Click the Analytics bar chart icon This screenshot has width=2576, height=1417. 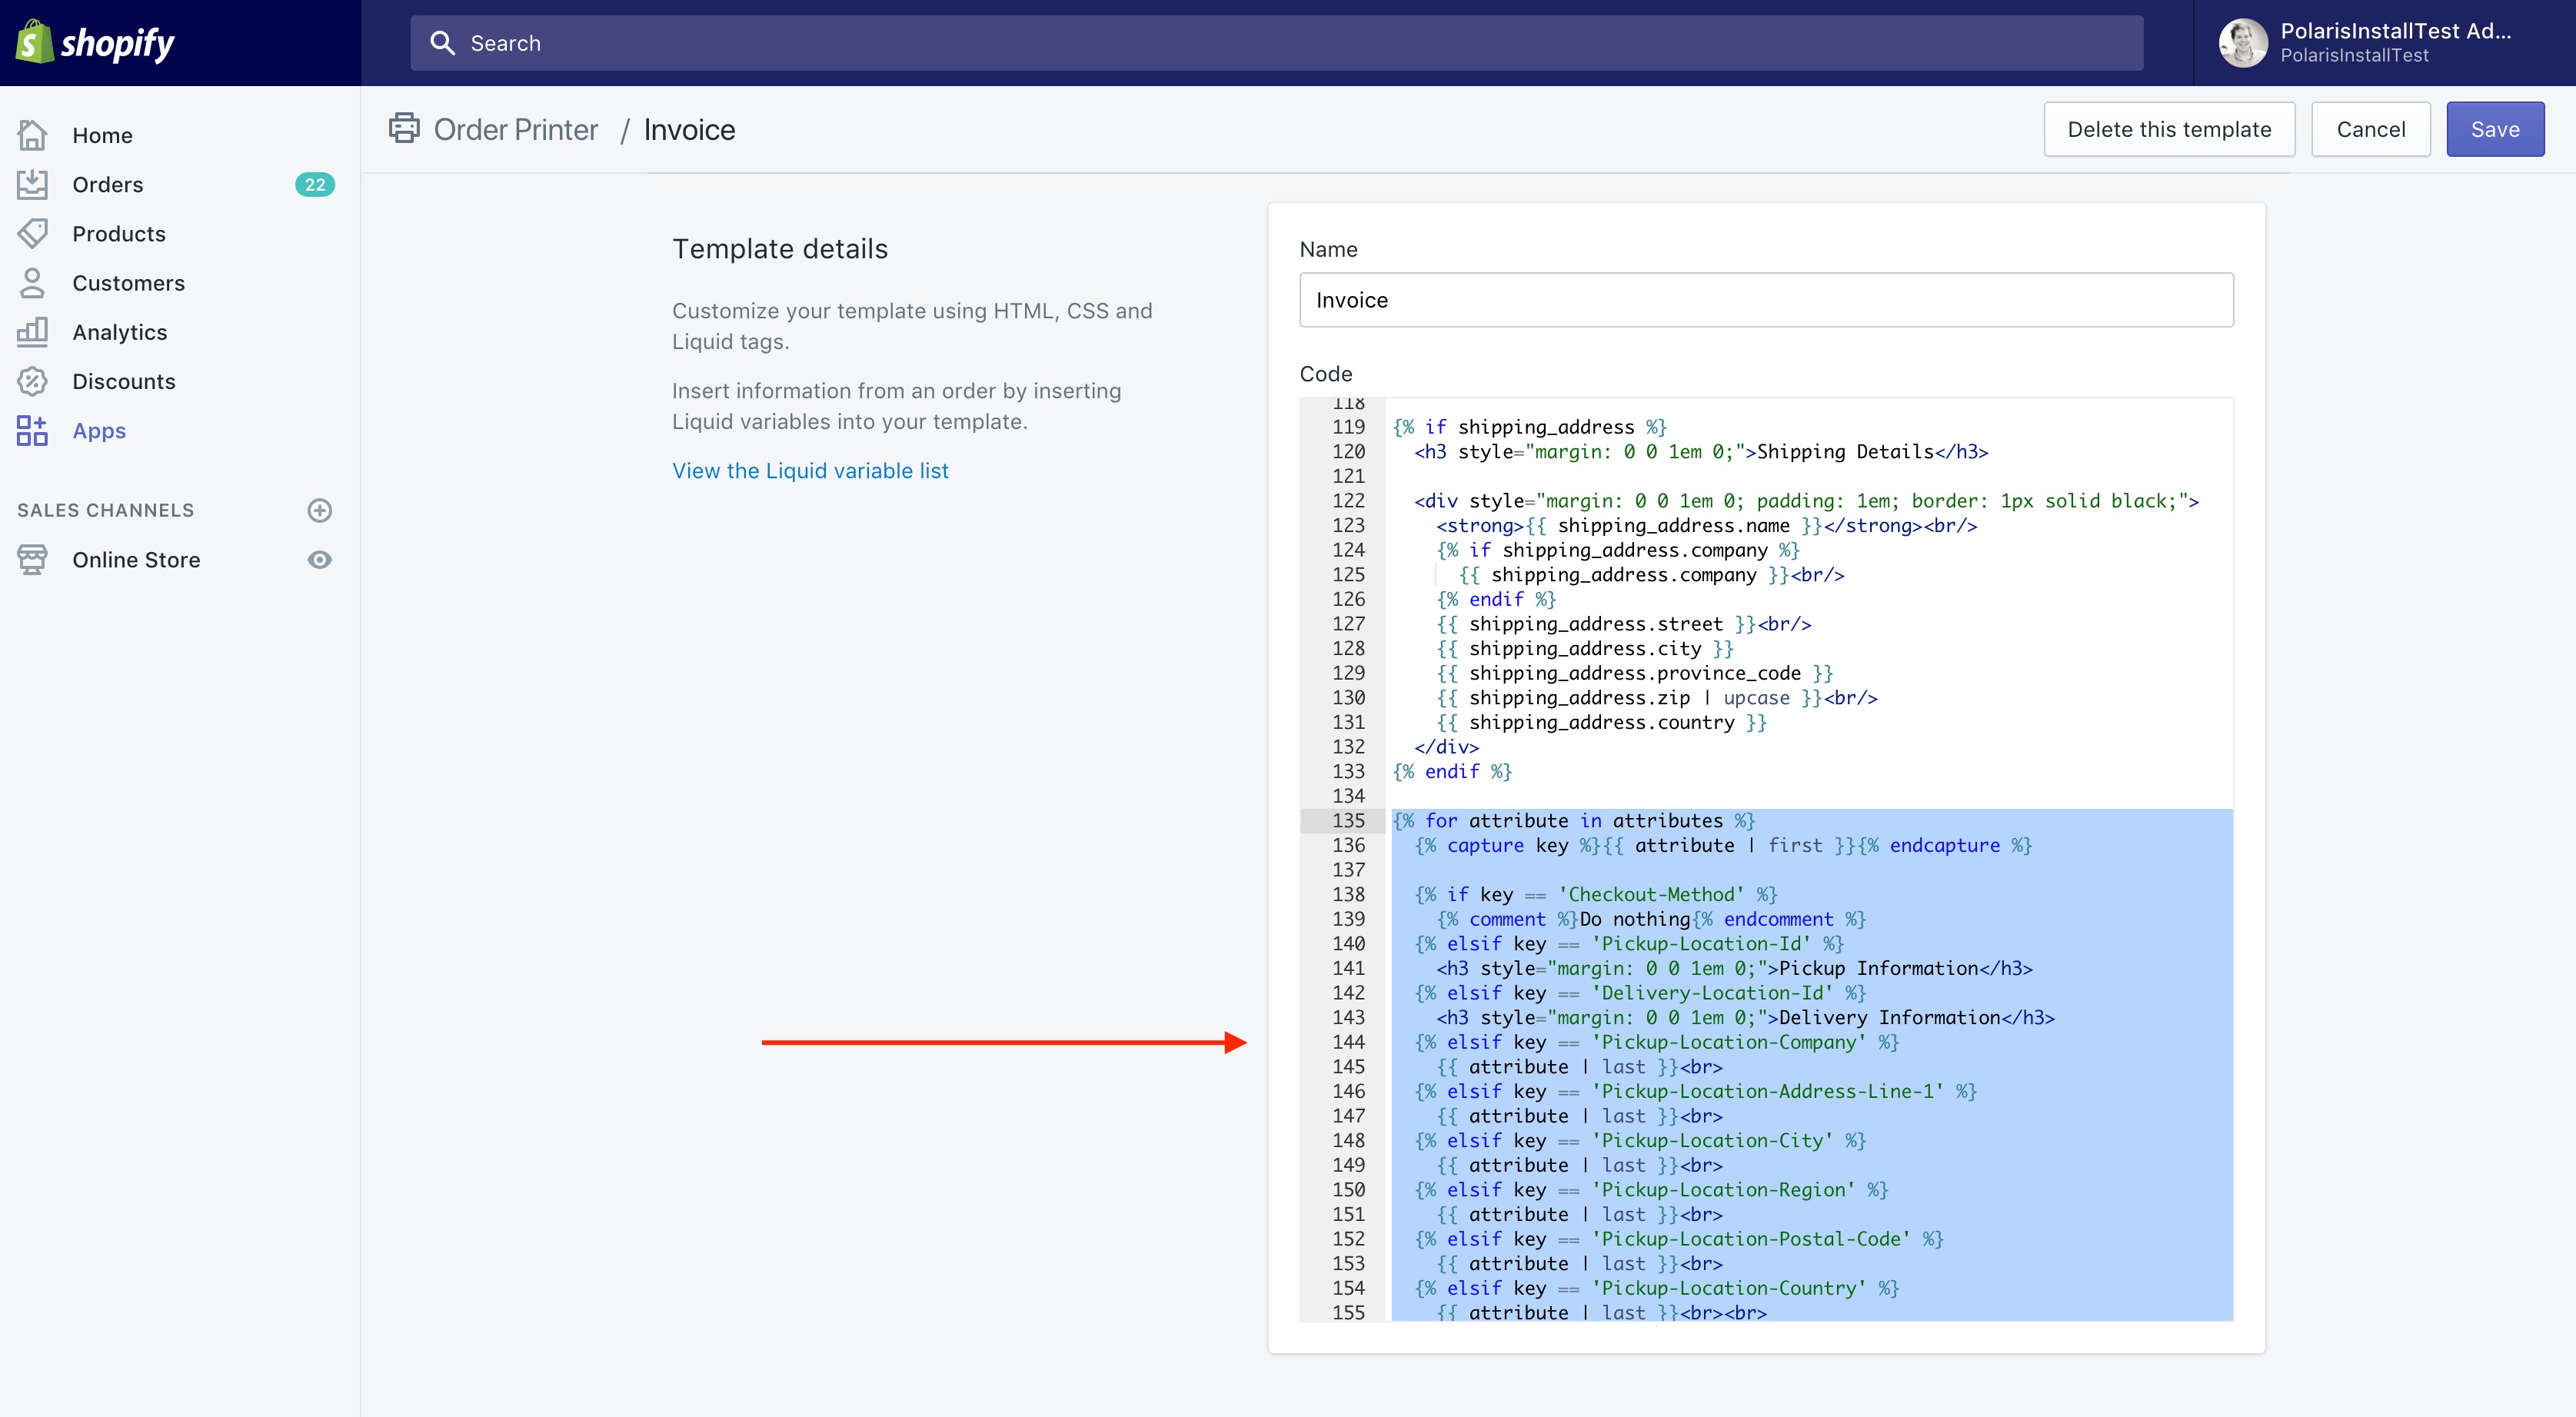[x=32, y=332]
